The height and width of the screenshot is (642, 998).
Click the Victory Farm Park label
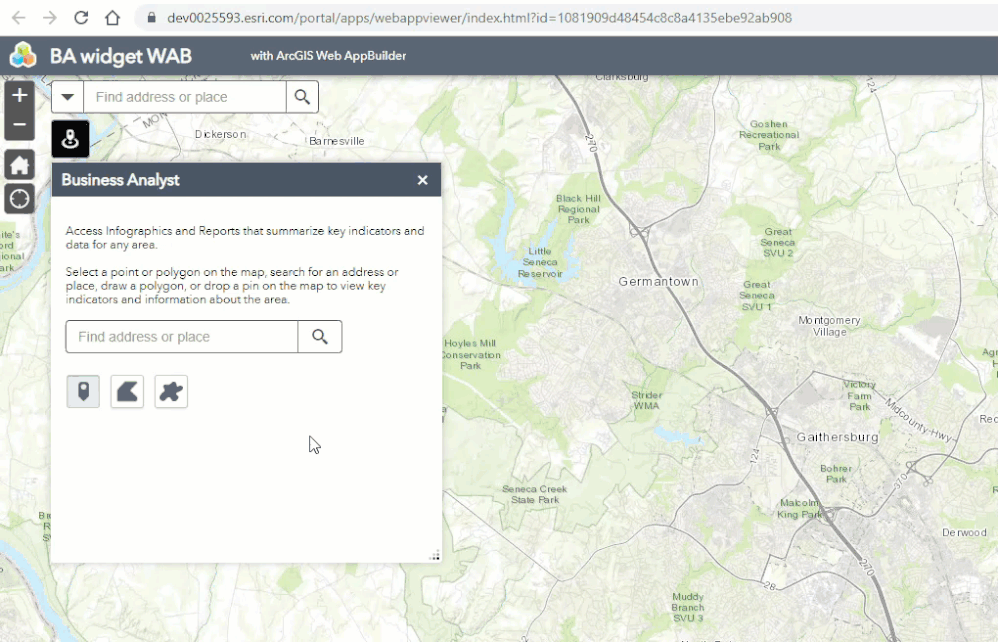(x=859, y=395)
